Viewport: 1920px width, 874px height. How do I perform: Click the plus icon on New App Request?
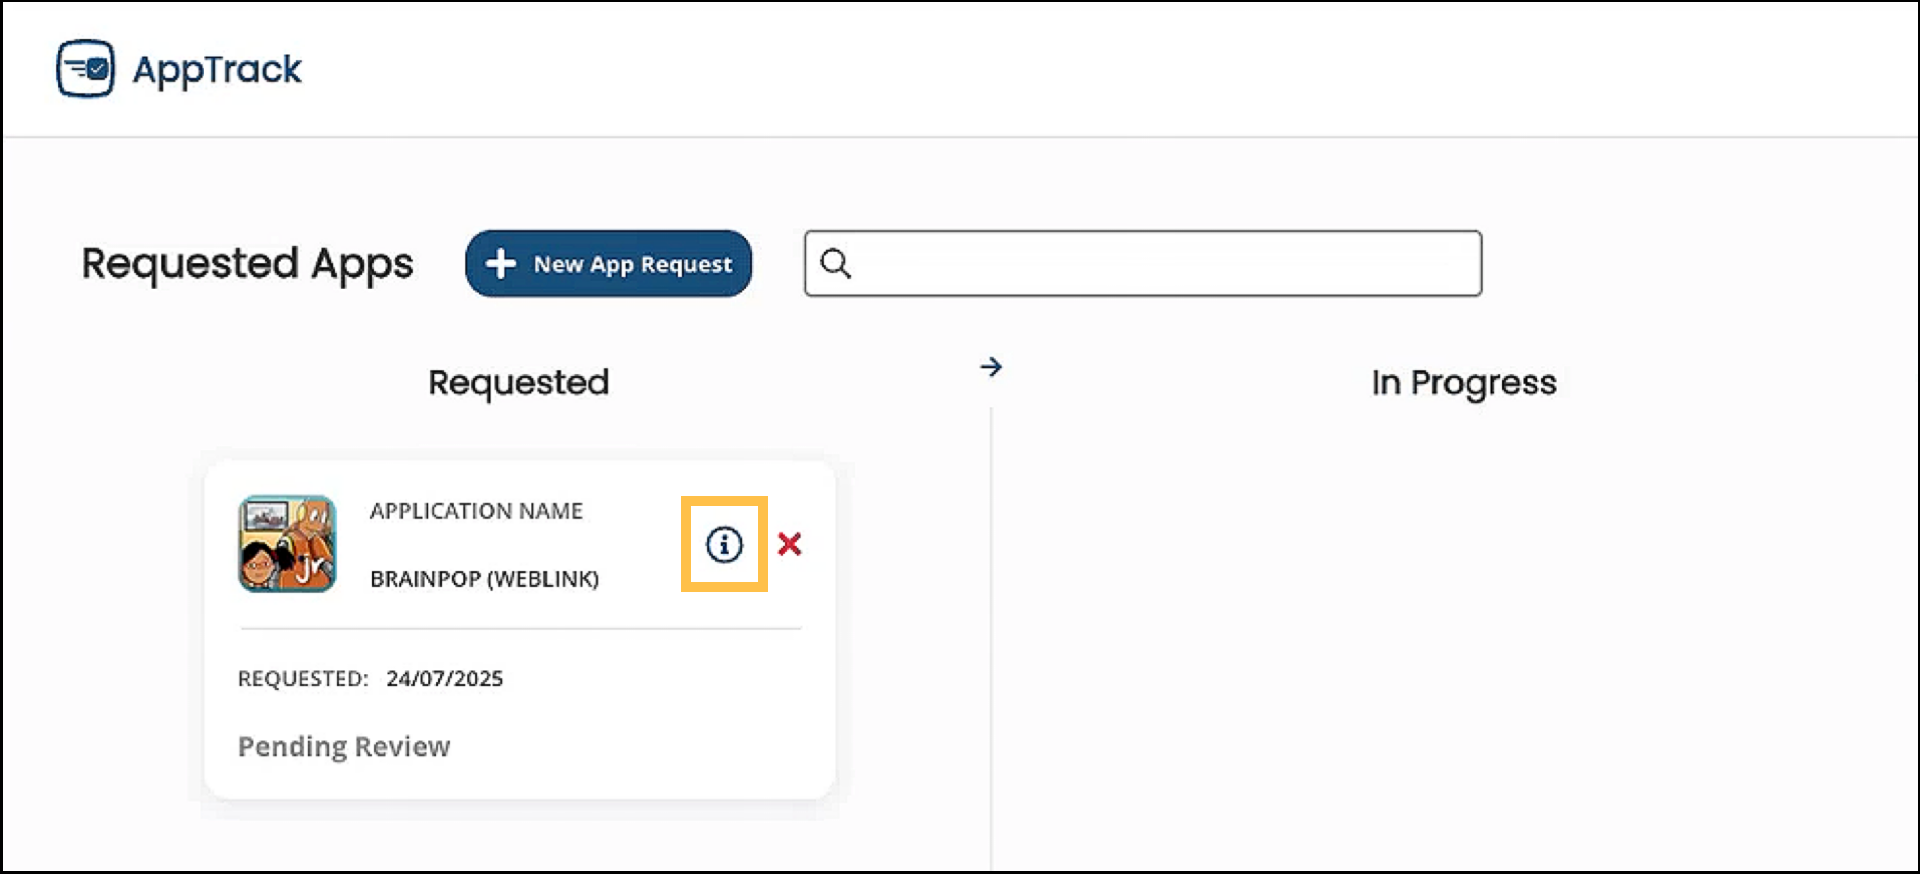pos(500,264)
